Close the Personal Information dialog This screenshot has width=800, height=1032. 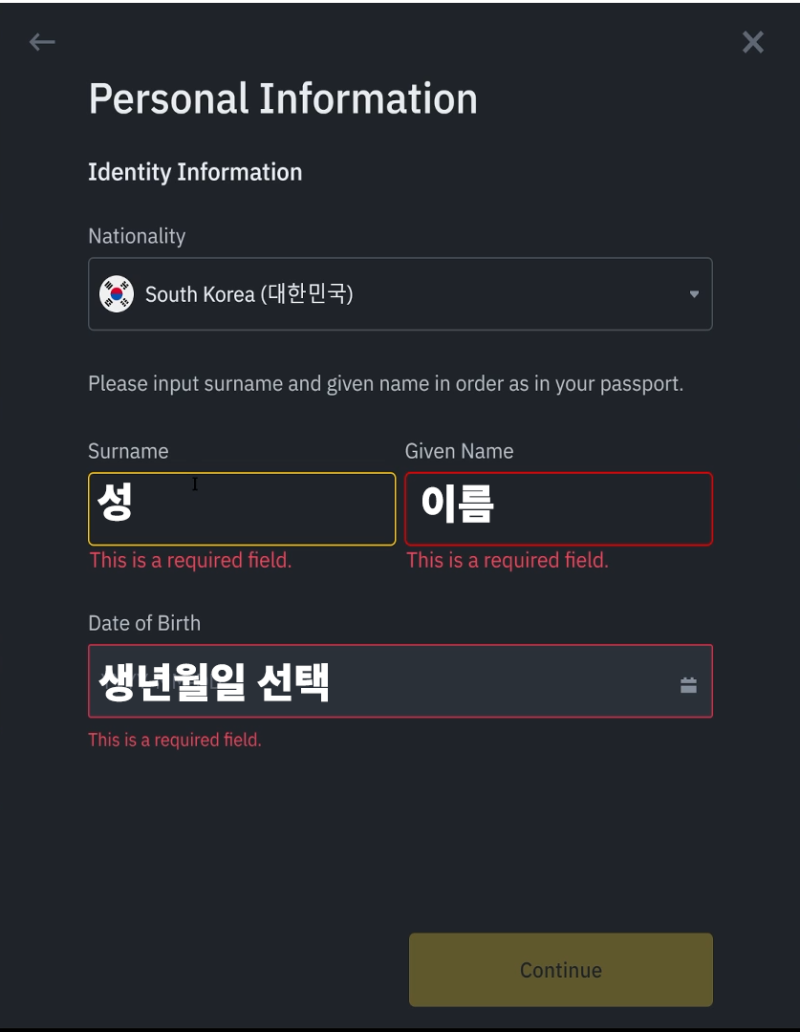752,42
